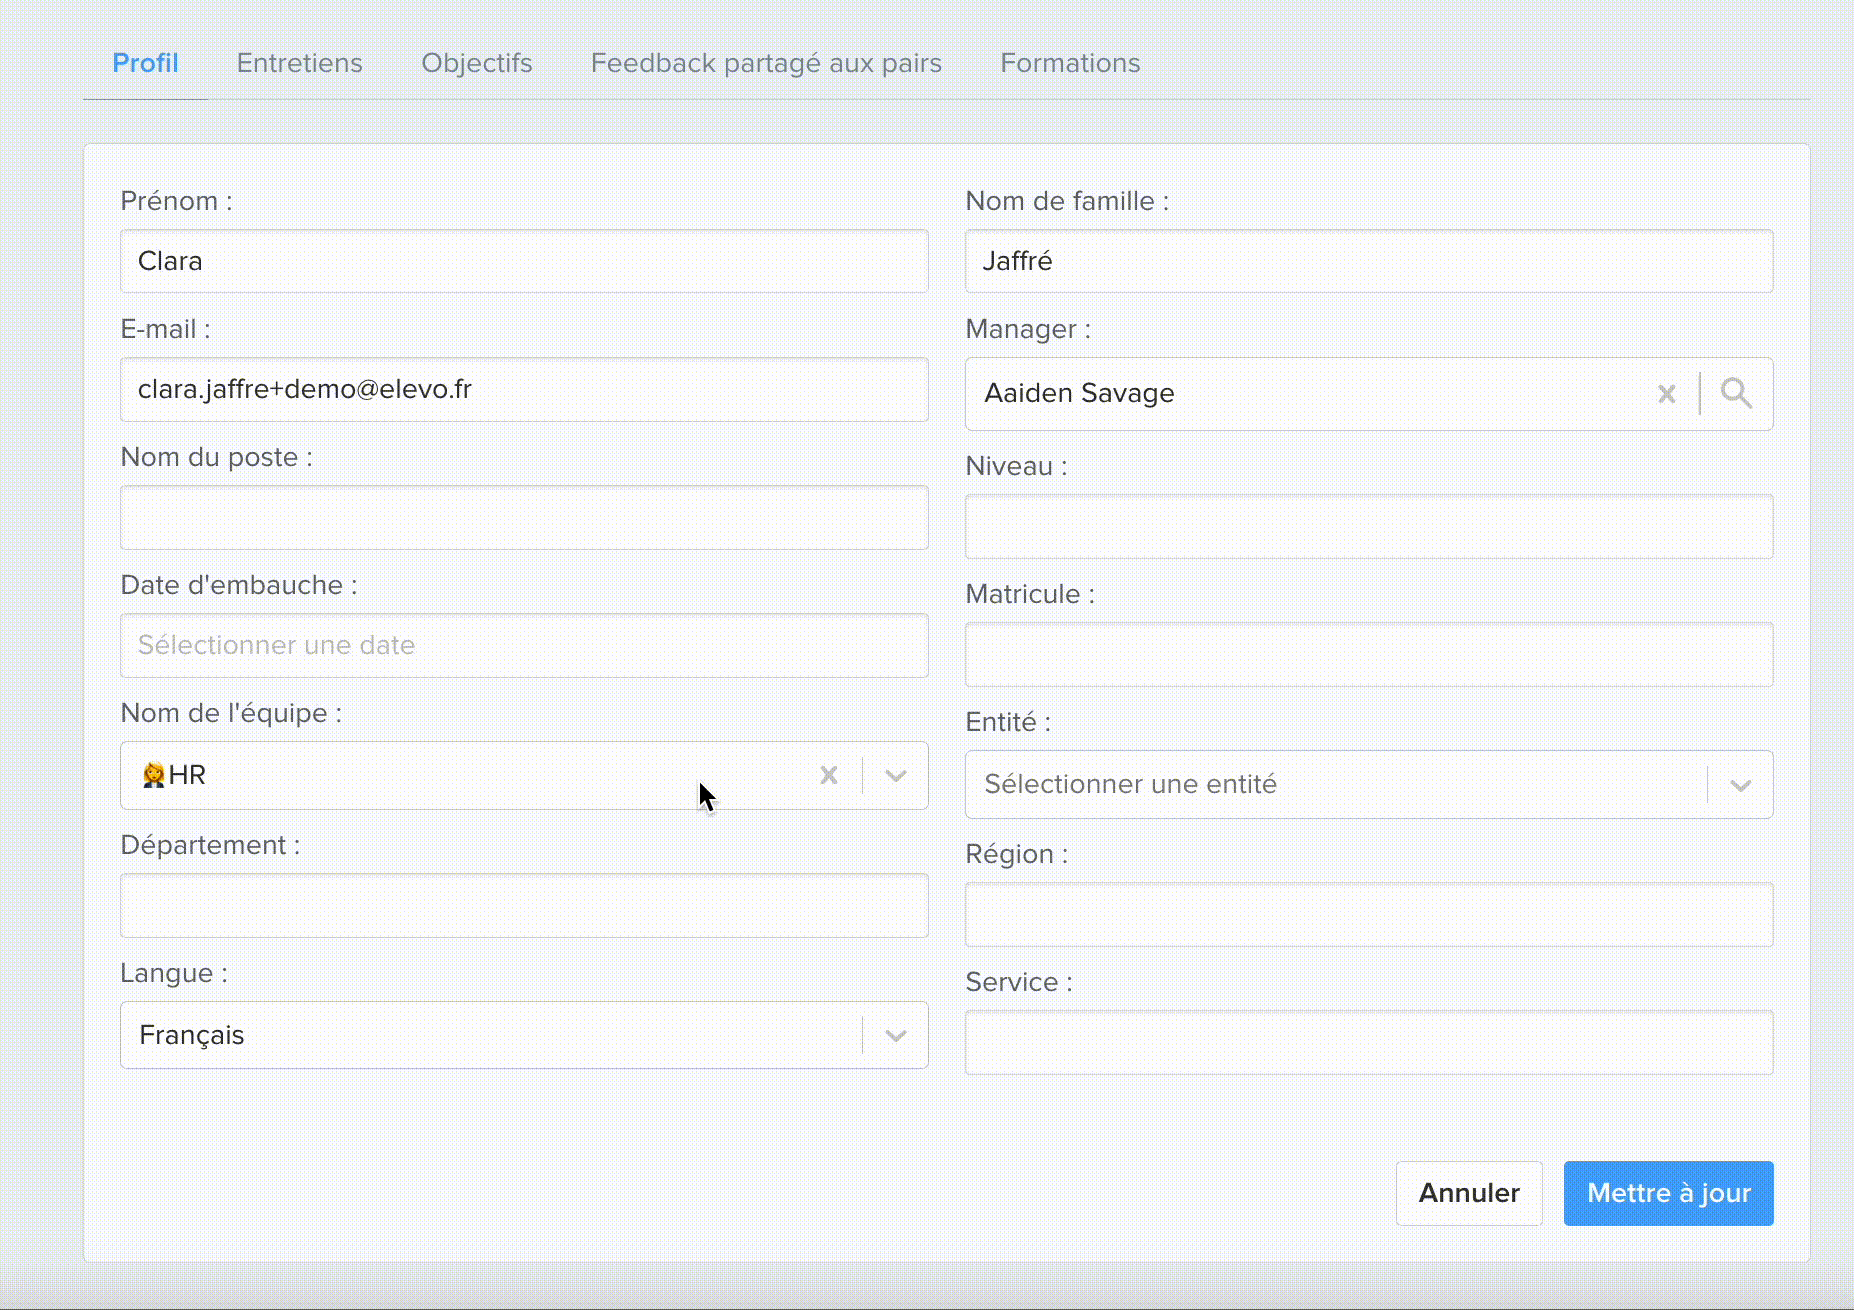Go to the Objectifs tab
This screenshot has width=1854, height=1310.
coord(477,63)
